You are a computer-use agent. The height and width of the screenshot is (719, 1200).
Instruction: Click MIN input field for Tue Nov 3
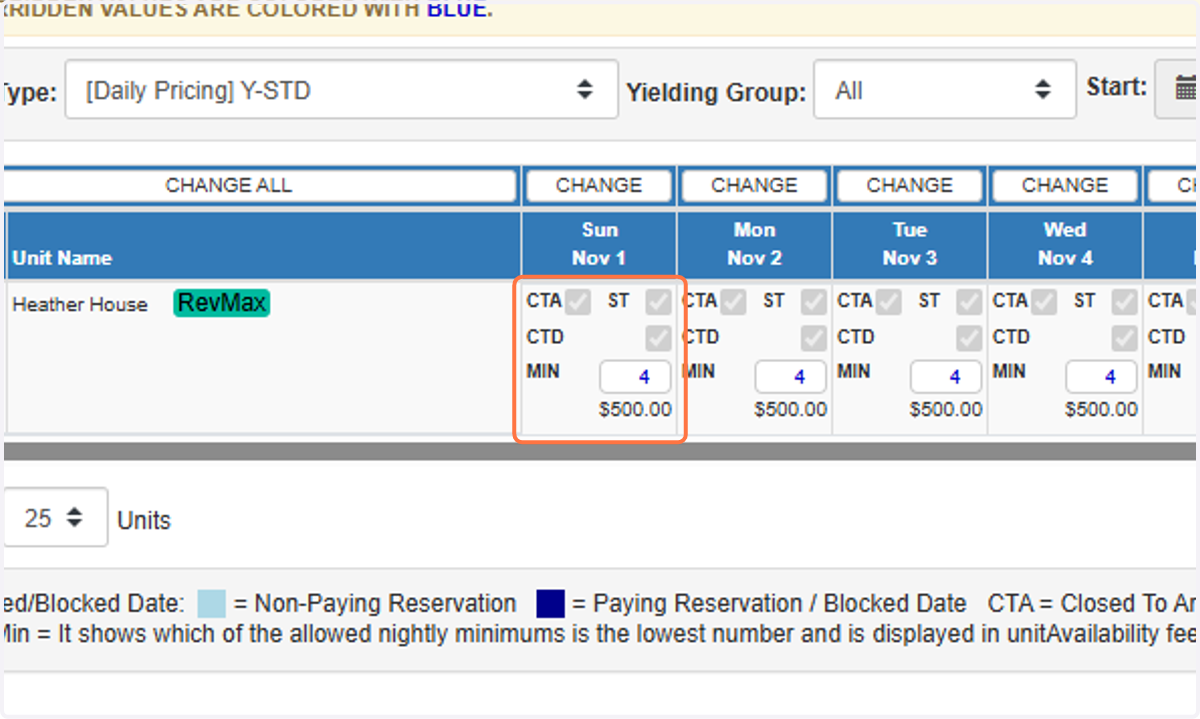pos(946,377)
